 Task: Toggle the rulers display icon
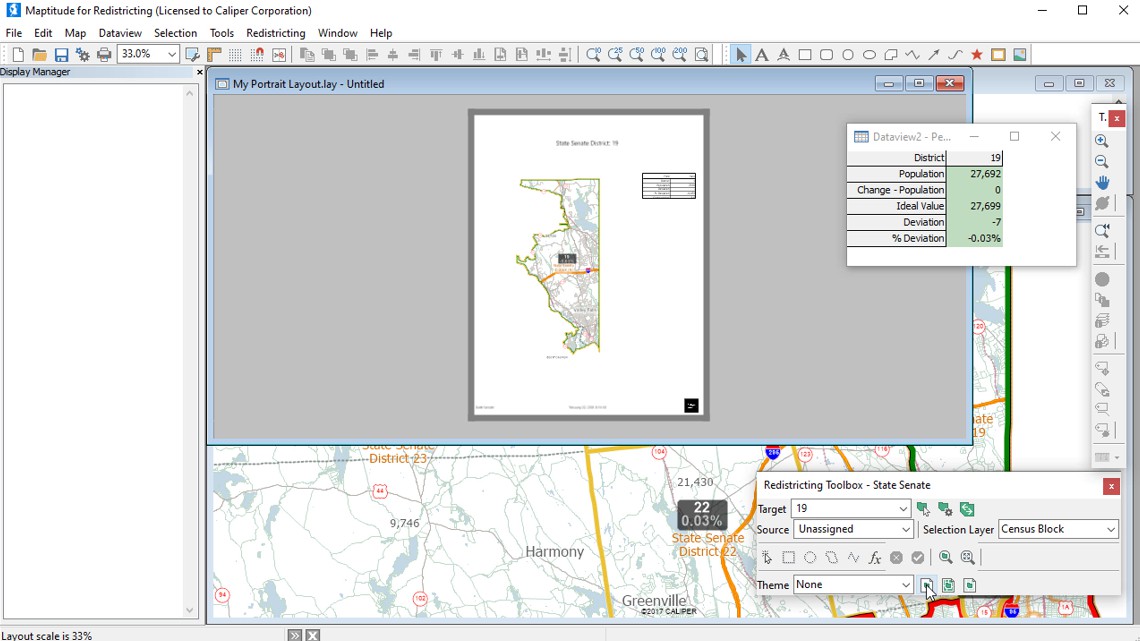click(x=214, y=55)
